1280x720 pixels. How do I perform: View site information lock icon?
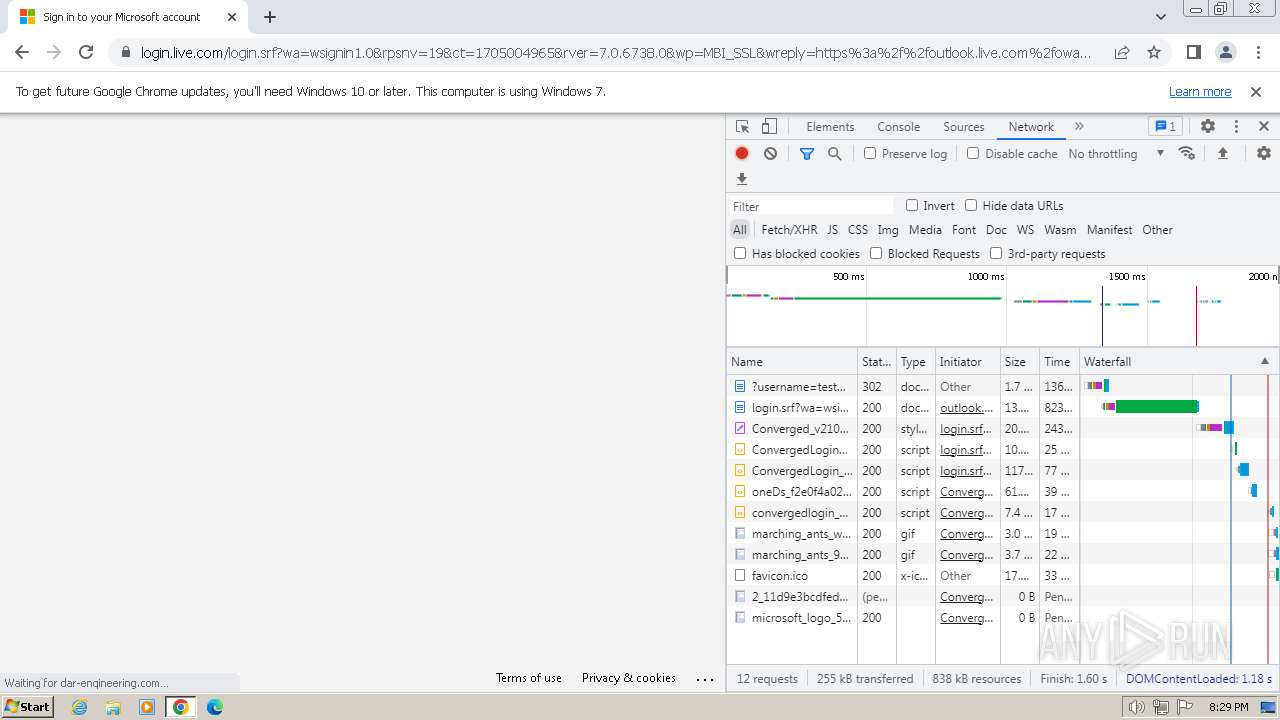[x=125, y=53]
